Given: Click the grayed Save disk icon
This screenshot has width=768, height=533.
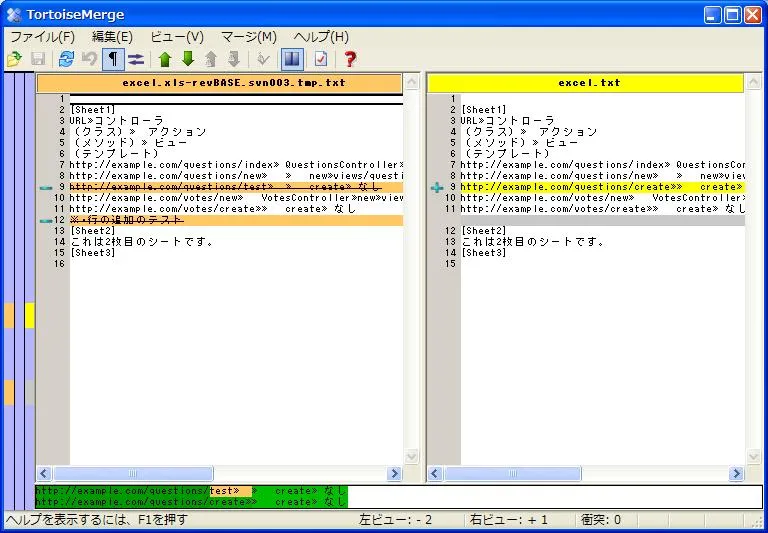Looking at the screenshot, I should click(38, 59).
